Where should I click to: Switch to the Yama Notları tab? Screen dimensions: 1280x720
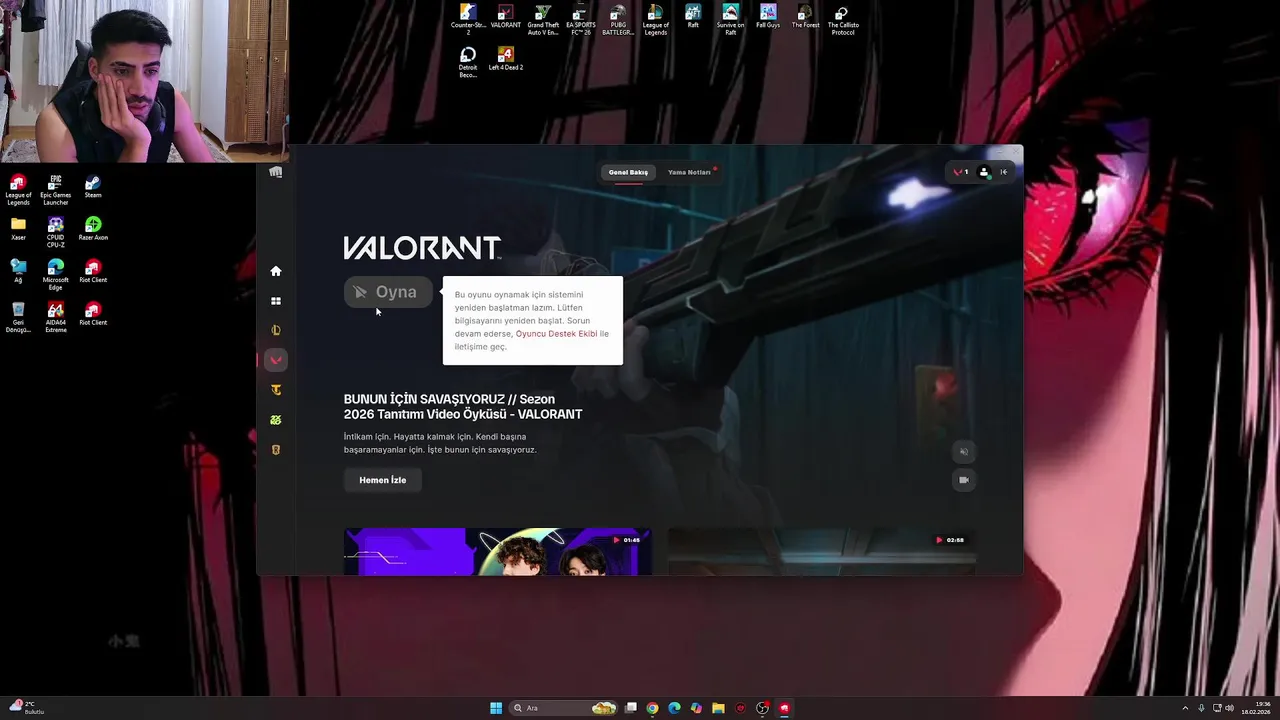[x=689, y=172]
